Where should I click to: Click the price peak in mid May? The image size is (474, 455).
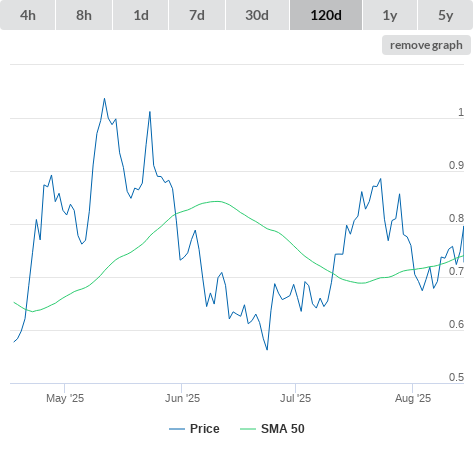[104, 98]
